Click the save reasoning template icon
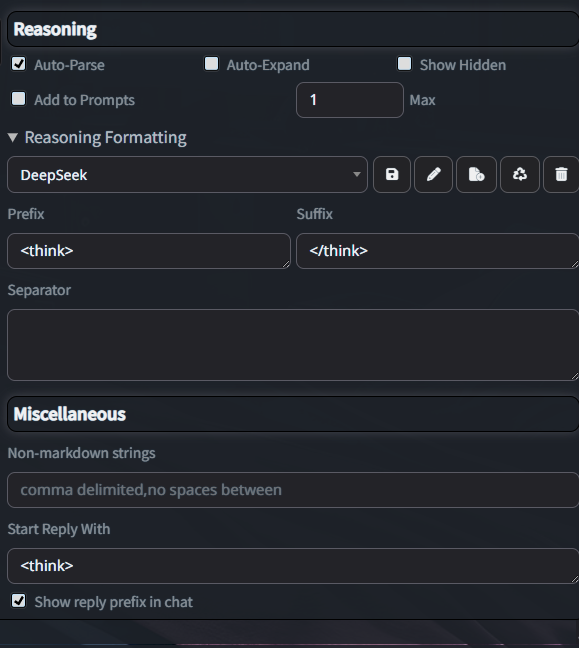Viewport: 579px width, 648px height. point(392,174)
